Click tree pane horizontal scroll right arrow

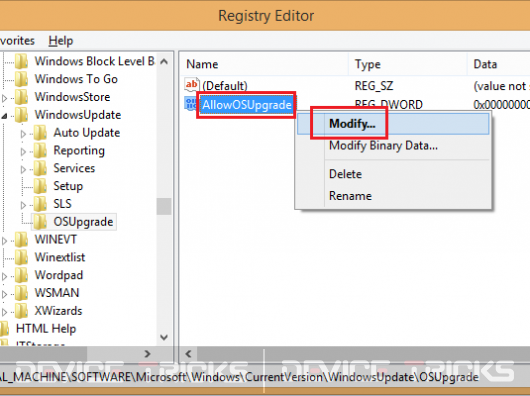click(x=147, y=354)
